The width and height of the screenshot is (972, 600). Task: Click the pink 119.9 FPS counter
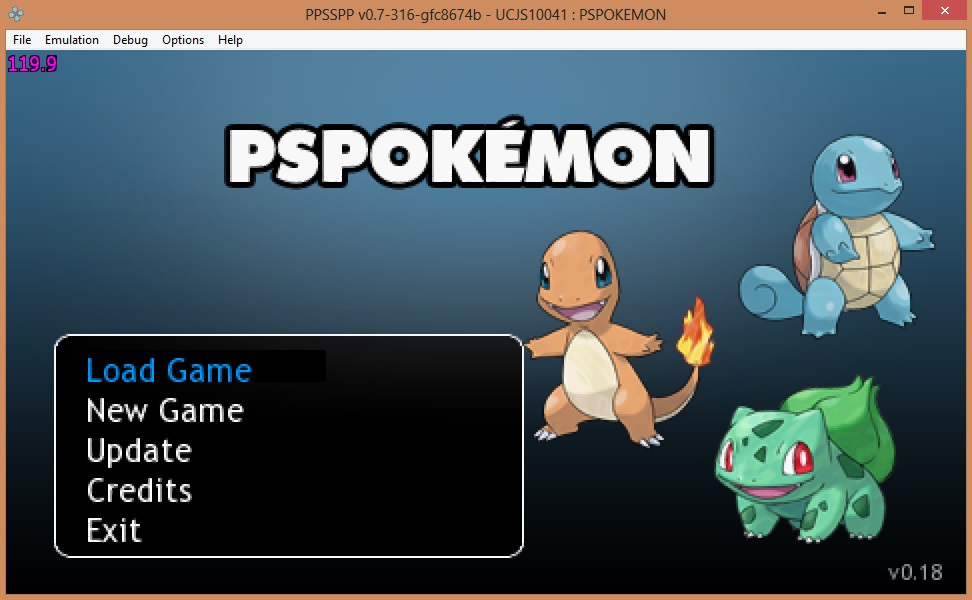point(32,64)
